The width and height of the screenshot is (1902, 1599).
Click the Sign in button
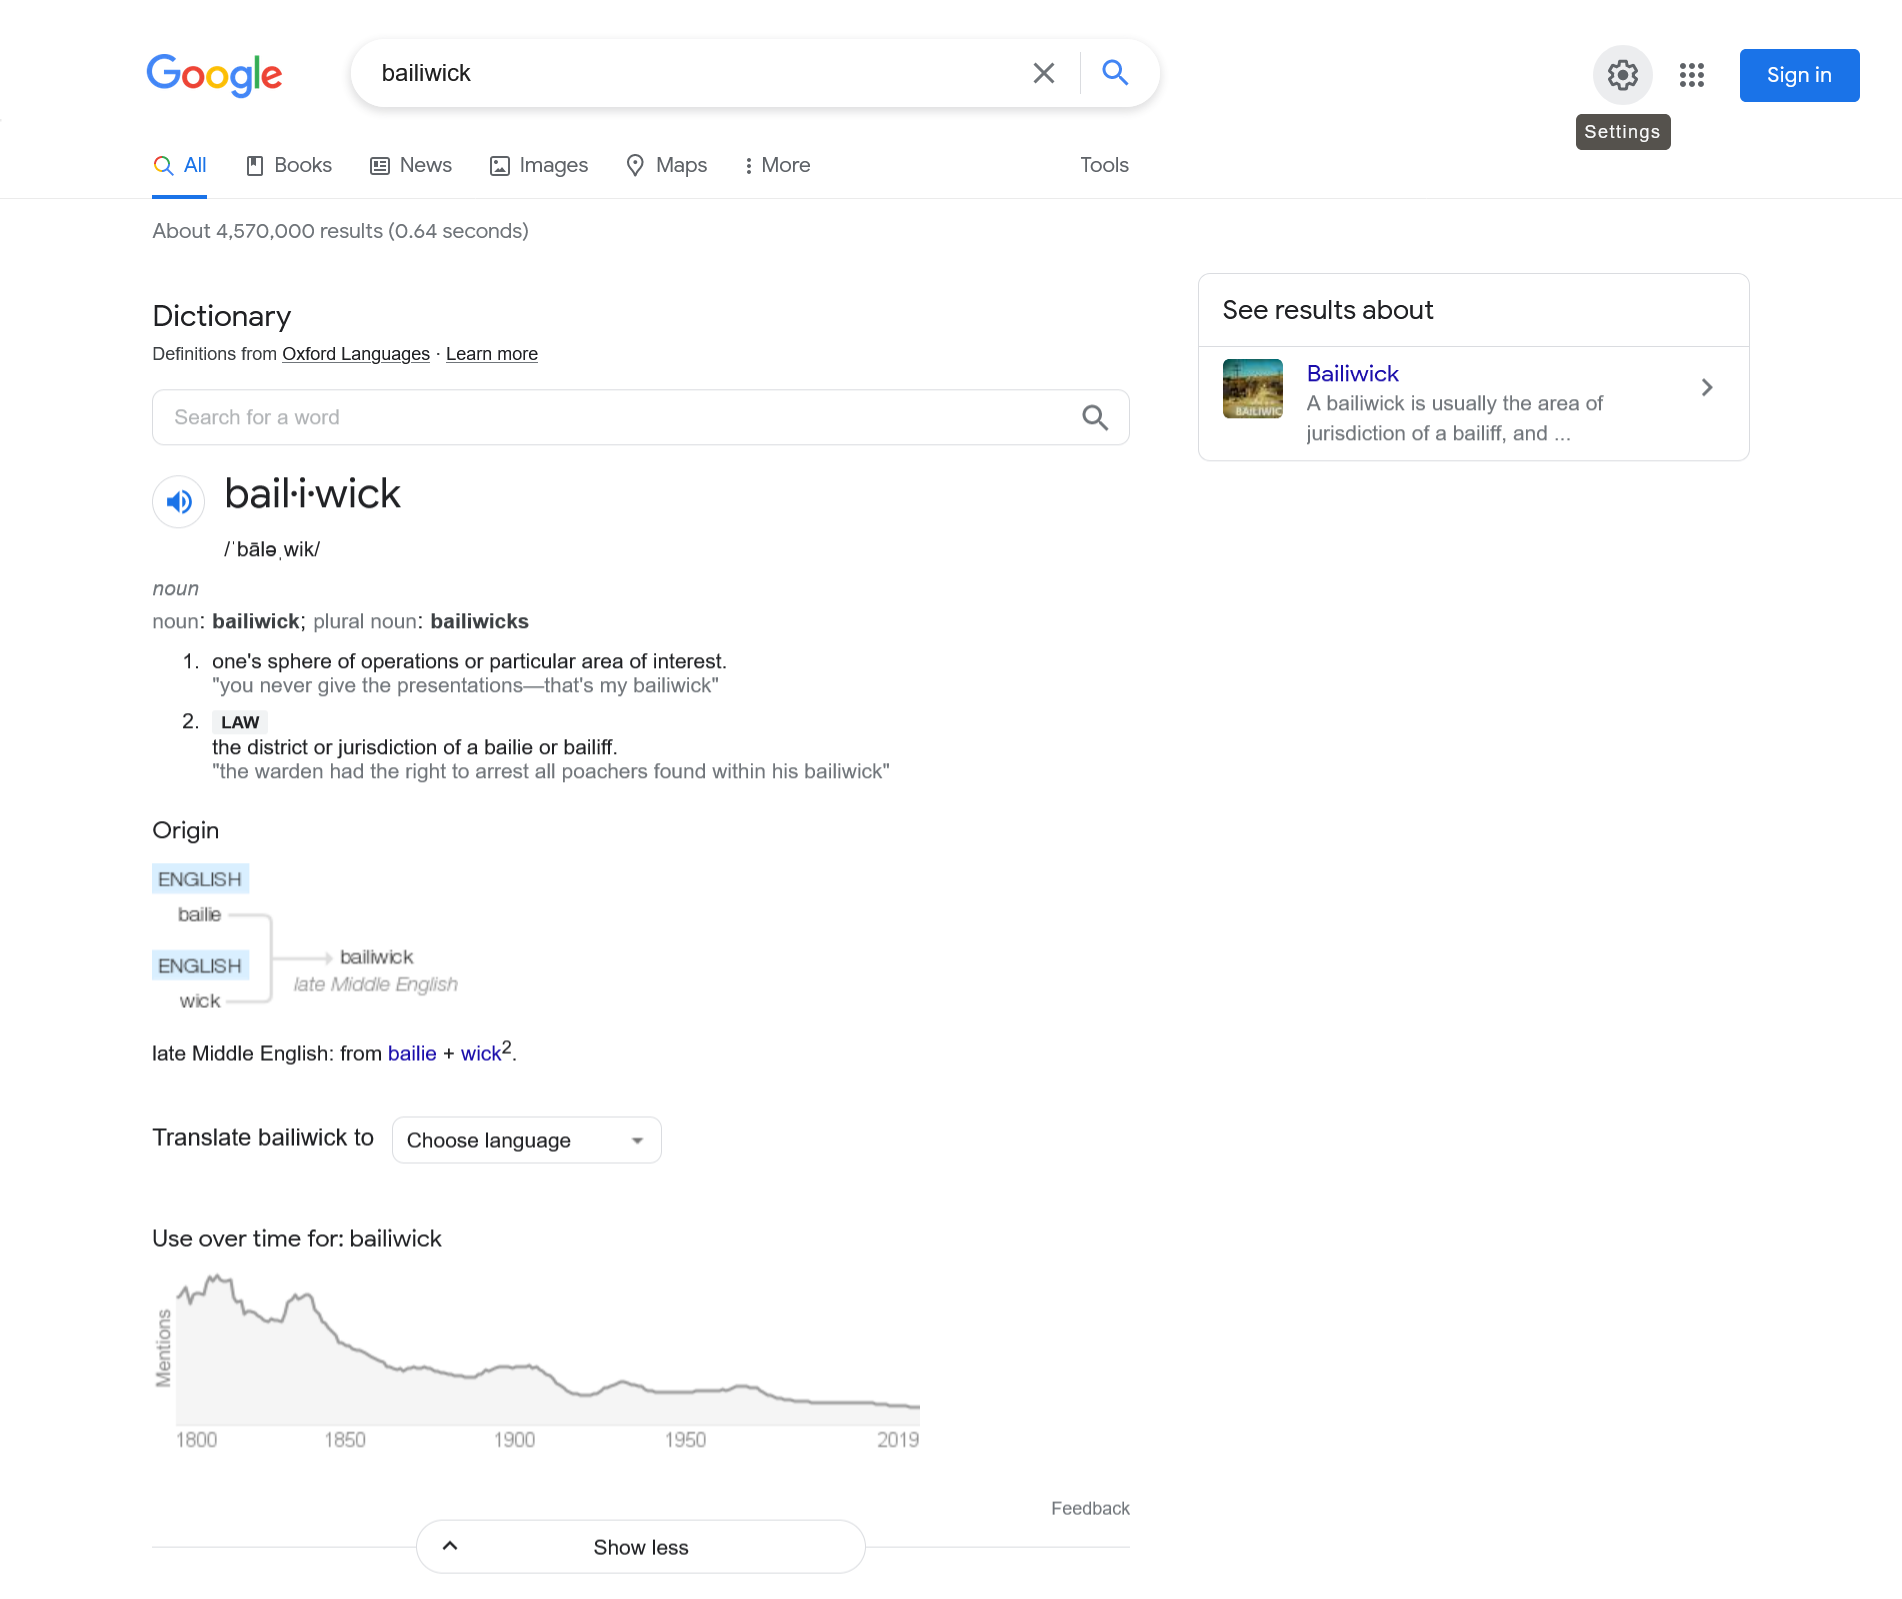[x=1798, y=75]
